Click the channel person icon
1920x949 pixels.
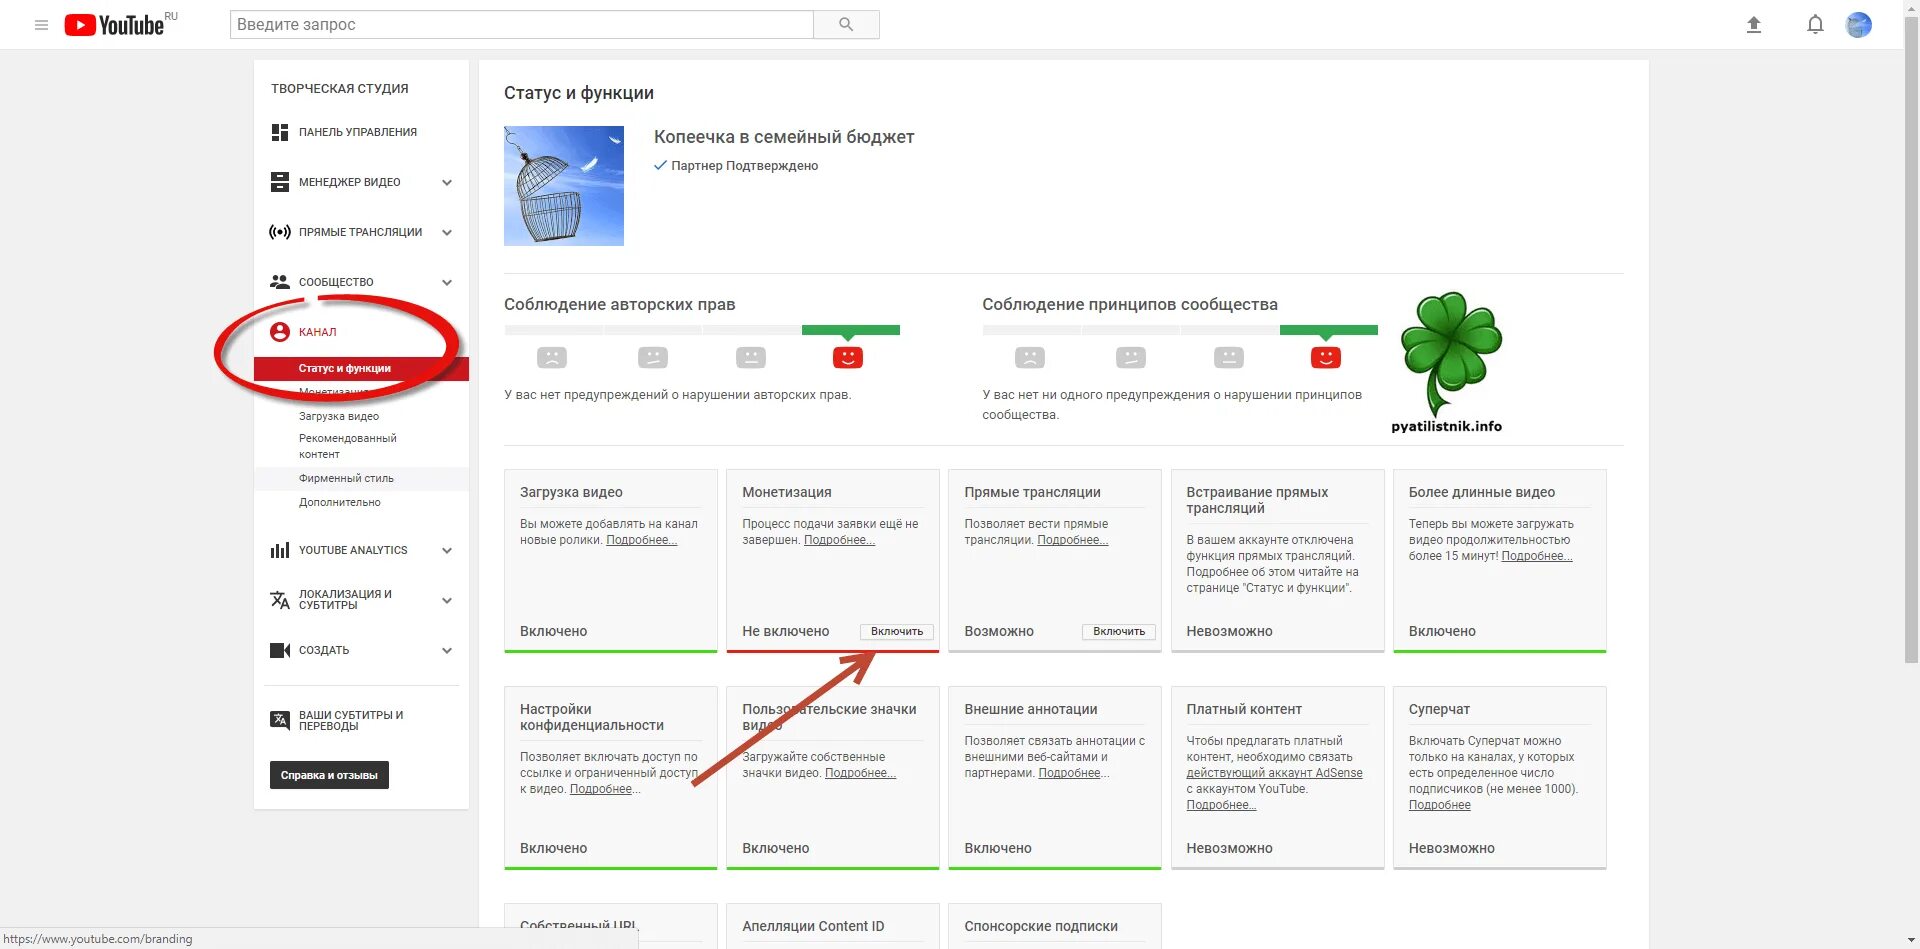tap(280, 332)
